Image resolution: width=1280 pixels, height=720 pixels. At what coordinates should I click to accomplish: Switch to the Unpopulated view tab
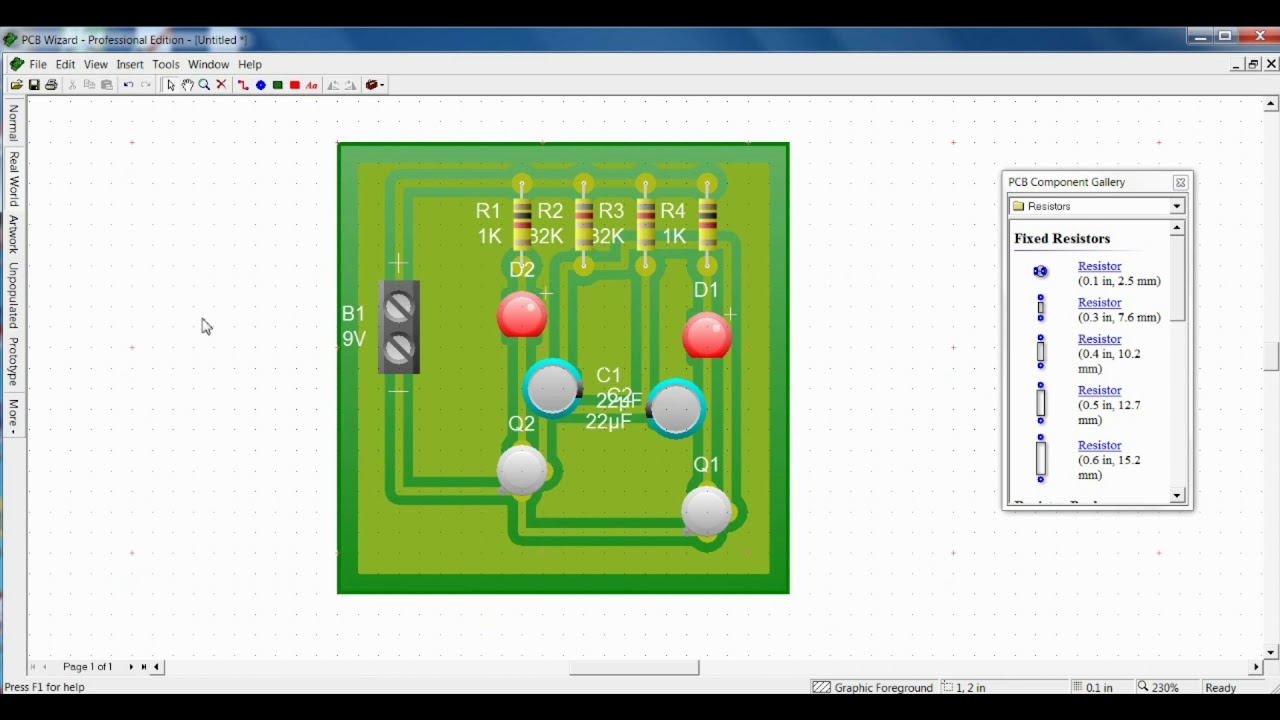tap(14, 296)
